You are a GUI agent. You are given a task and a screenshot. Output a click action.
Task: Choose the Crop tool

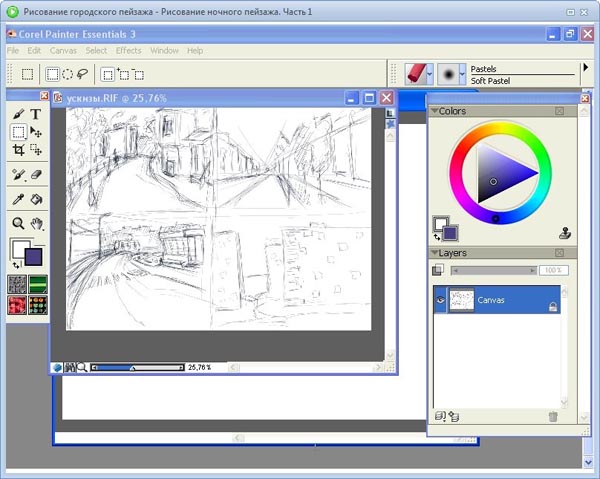[x=18, y=150]
